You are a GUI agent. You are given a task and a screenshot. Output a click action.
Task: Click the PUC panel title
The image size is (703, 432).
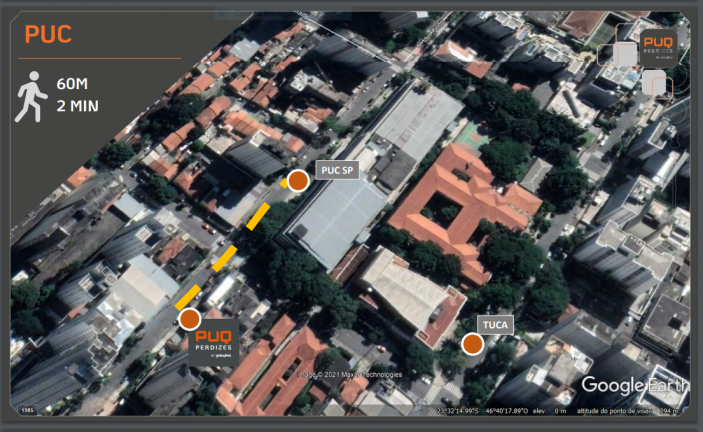(48, 35)
